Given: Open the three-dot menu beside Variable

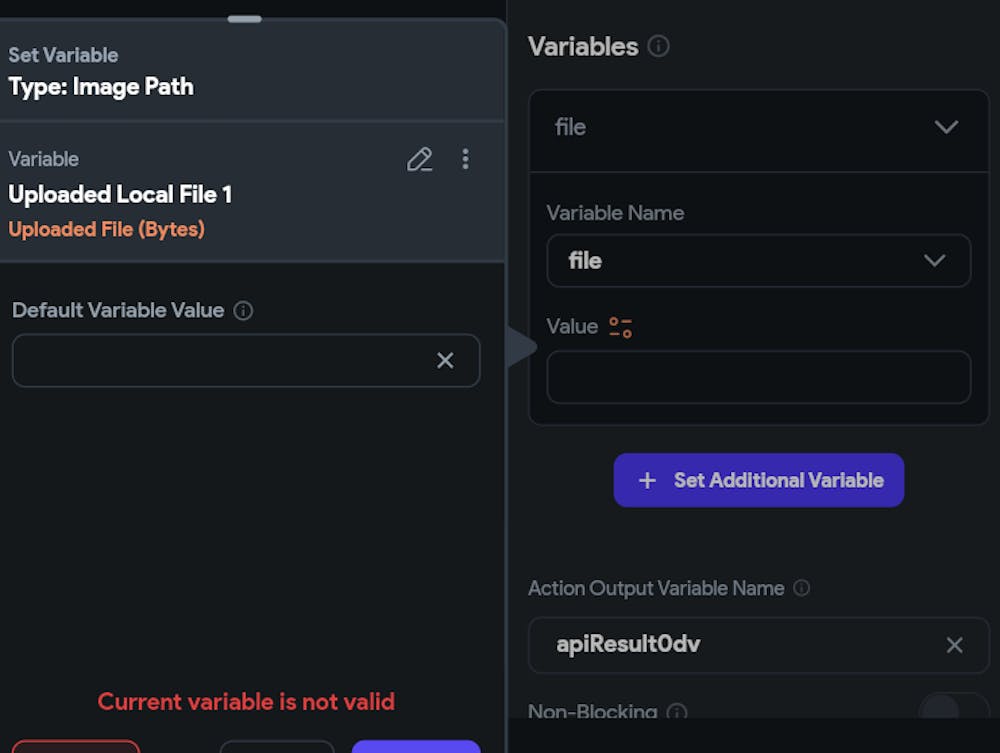Looking at the screenshot, I should [465, 159].
